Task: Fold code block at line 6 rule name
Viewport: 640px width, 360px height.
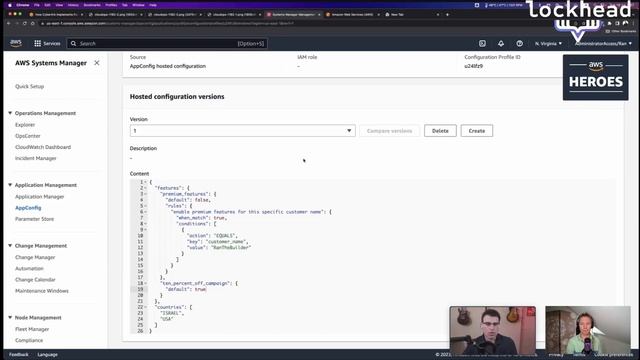Action: point(146,212)
